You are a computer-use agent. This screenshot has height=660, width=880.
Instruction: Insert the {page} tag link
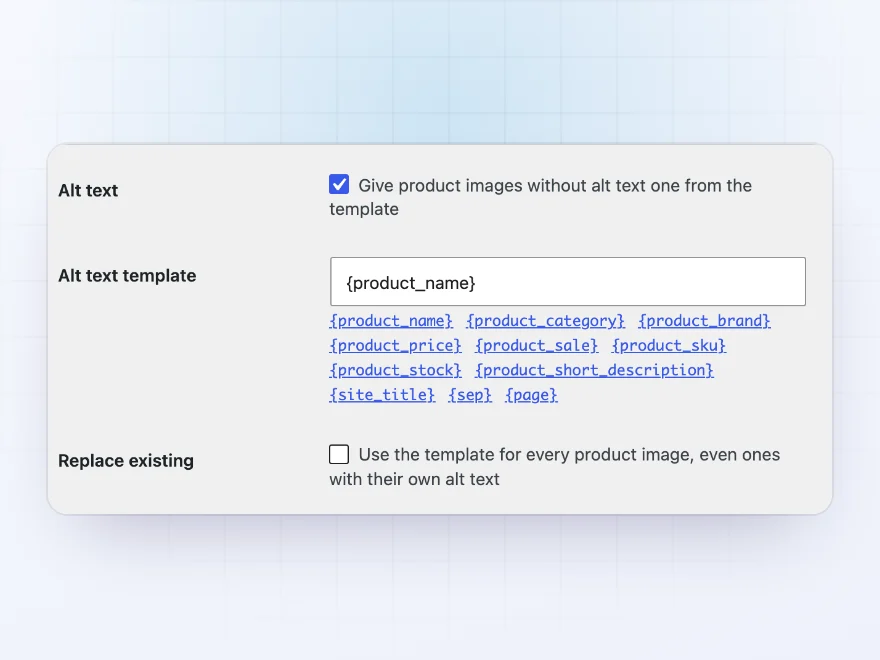(531, 395)
